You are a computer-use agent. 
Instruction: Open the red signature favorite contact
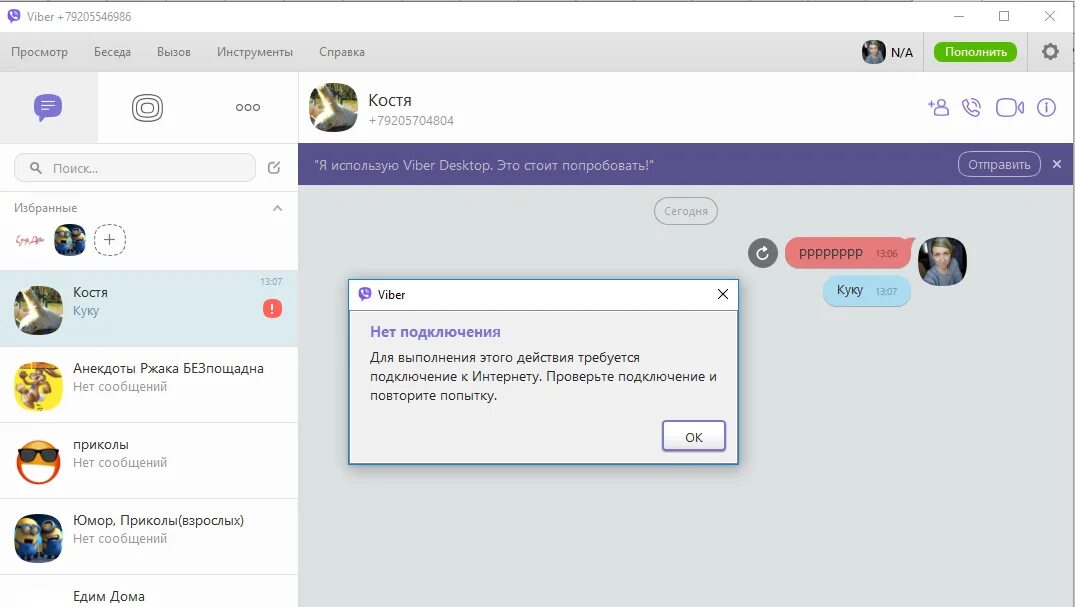coord(29,240)
